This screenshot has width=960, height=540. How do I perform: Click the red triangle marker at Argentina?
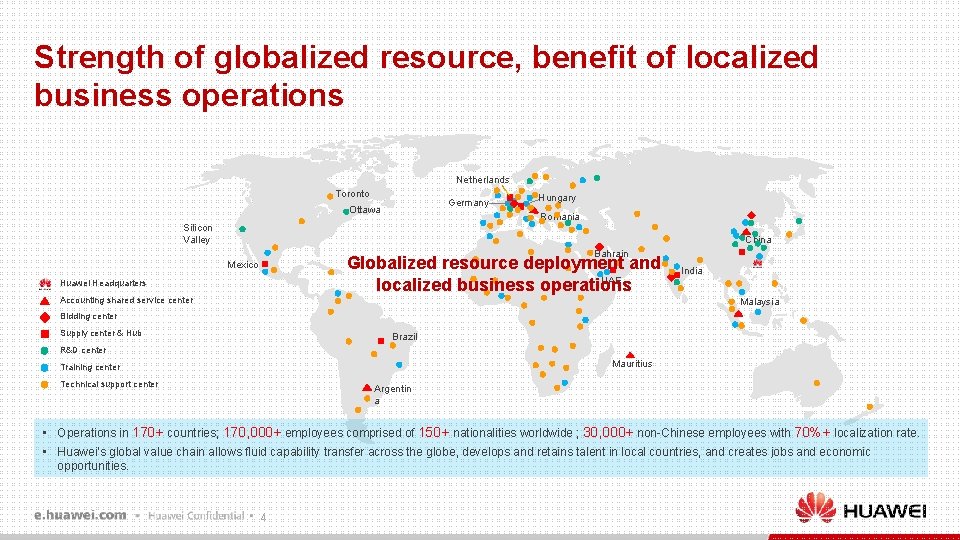[367, 388]
